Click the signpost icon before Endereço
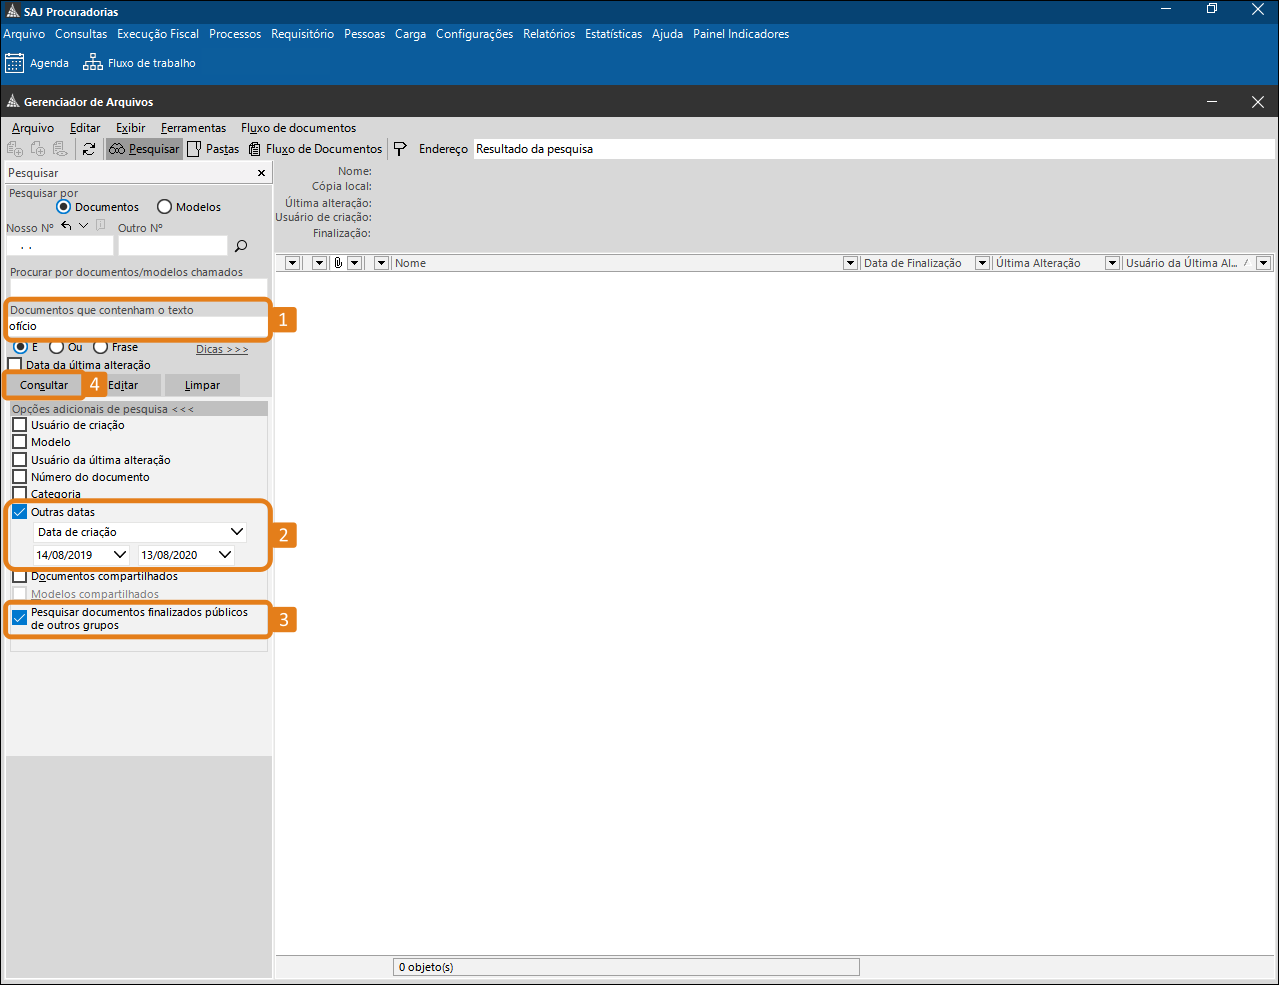Screen dimensions: 1279x985 pos(400,149)
